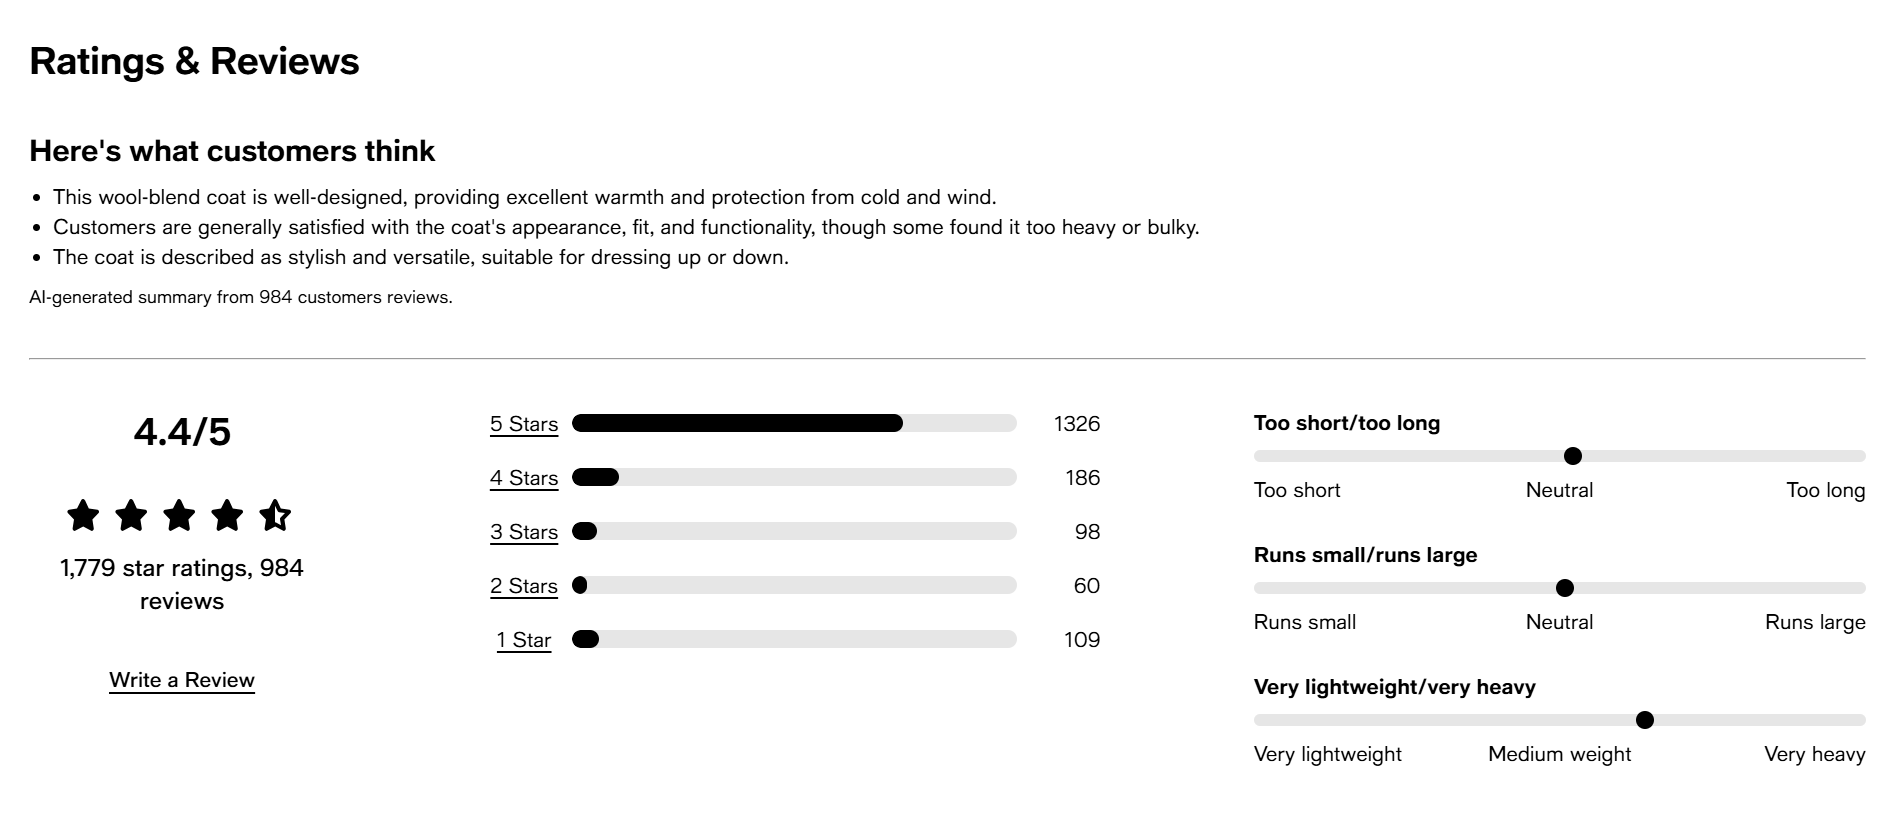Select the second star icon
Screen dimensions: 1890x823
coord(133,515)
